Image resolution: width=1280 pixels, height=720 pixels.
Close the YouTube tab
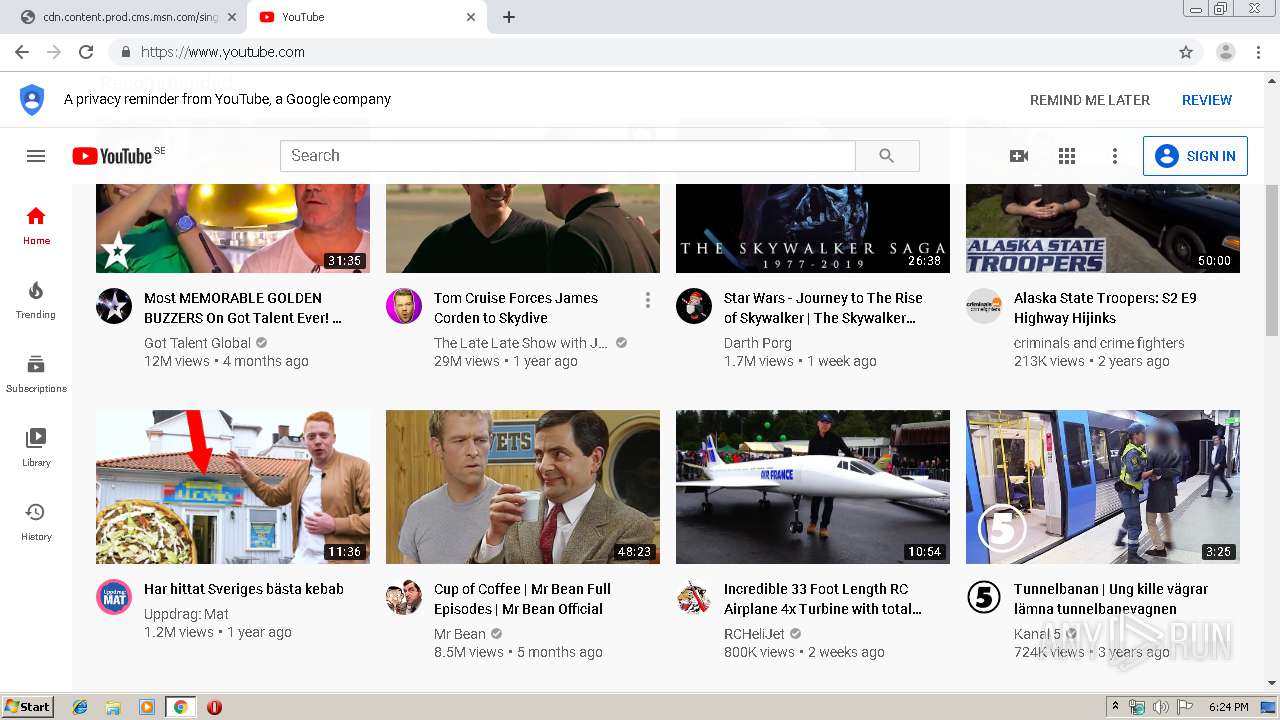[471, 17]
